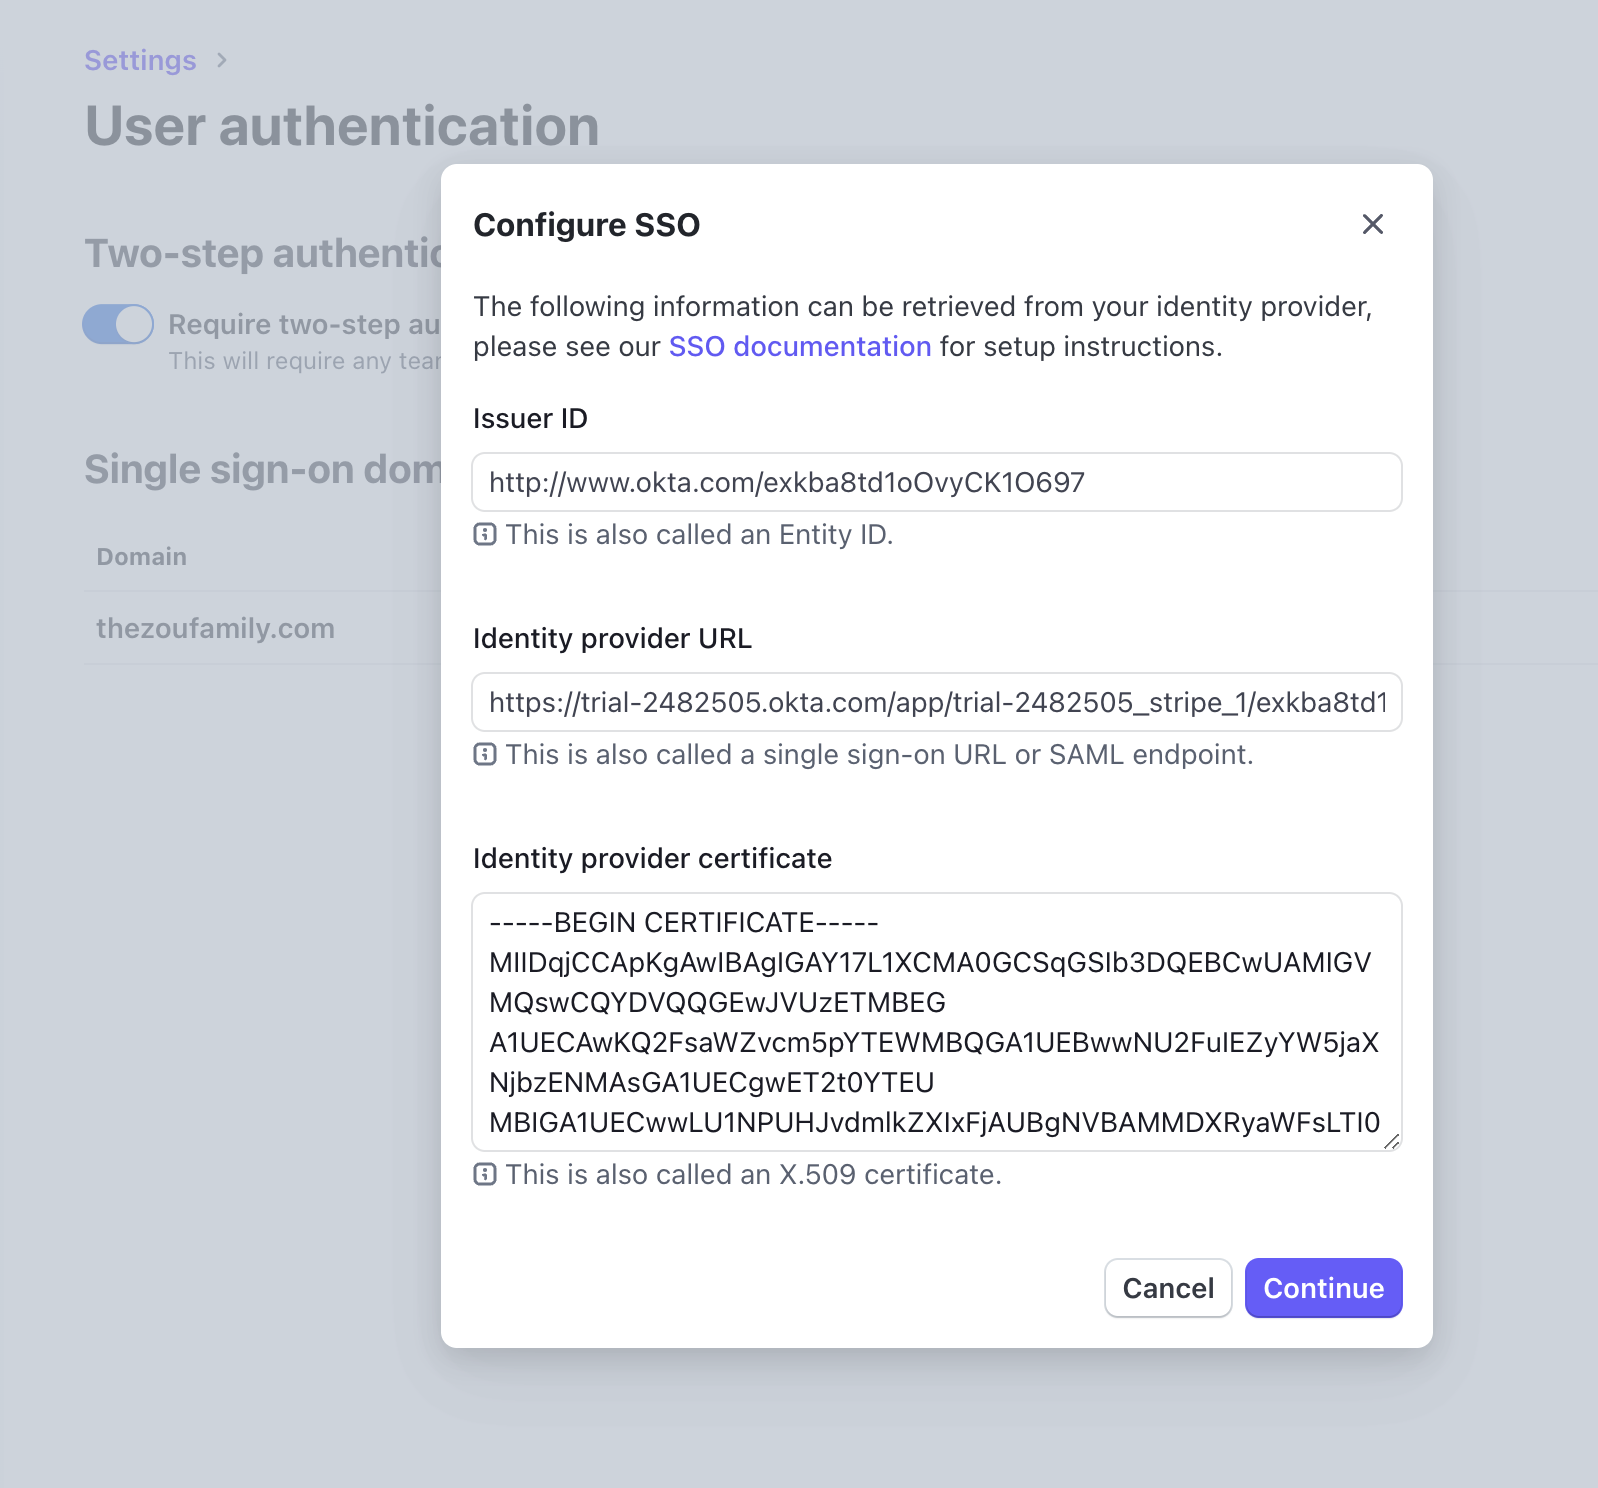Click the Cancel button

pyautogui.click(x=1168, y=1288)
